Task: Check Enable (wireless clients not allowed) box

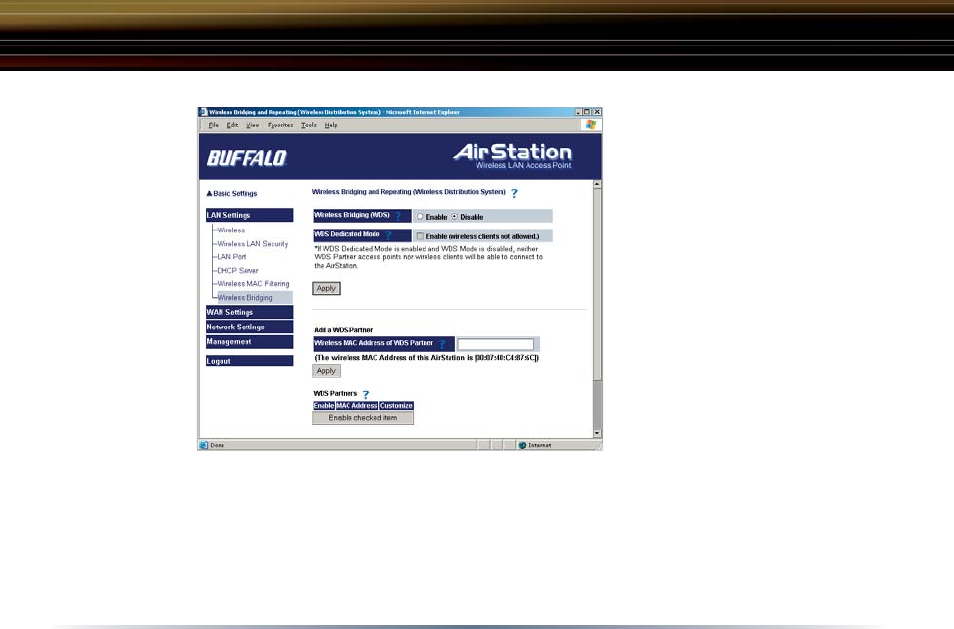Action: [420, 236]
